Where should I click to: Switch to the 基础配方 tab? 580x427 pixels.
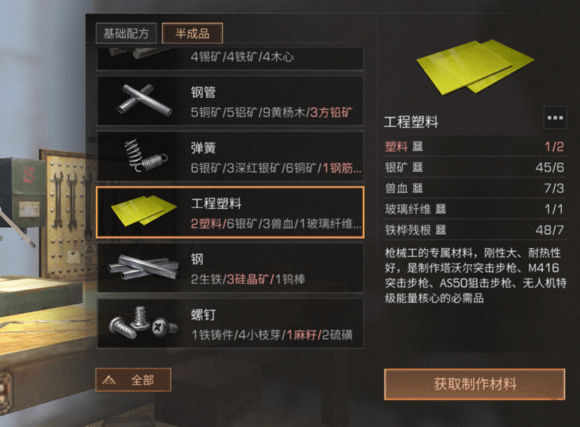(x=126, y=34)
